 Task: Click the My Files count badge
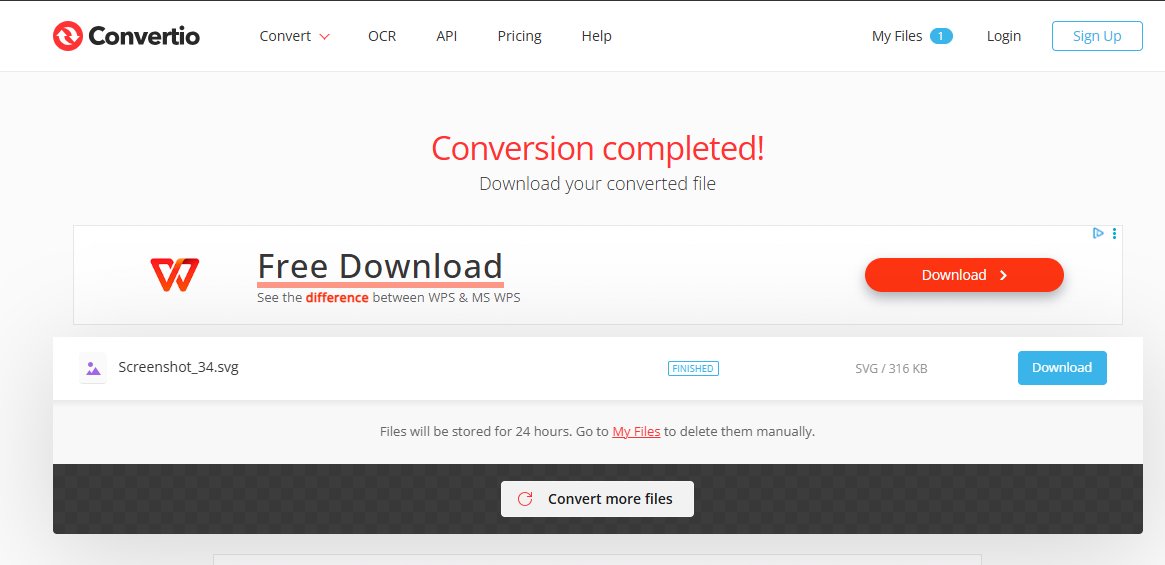point(941,36)
